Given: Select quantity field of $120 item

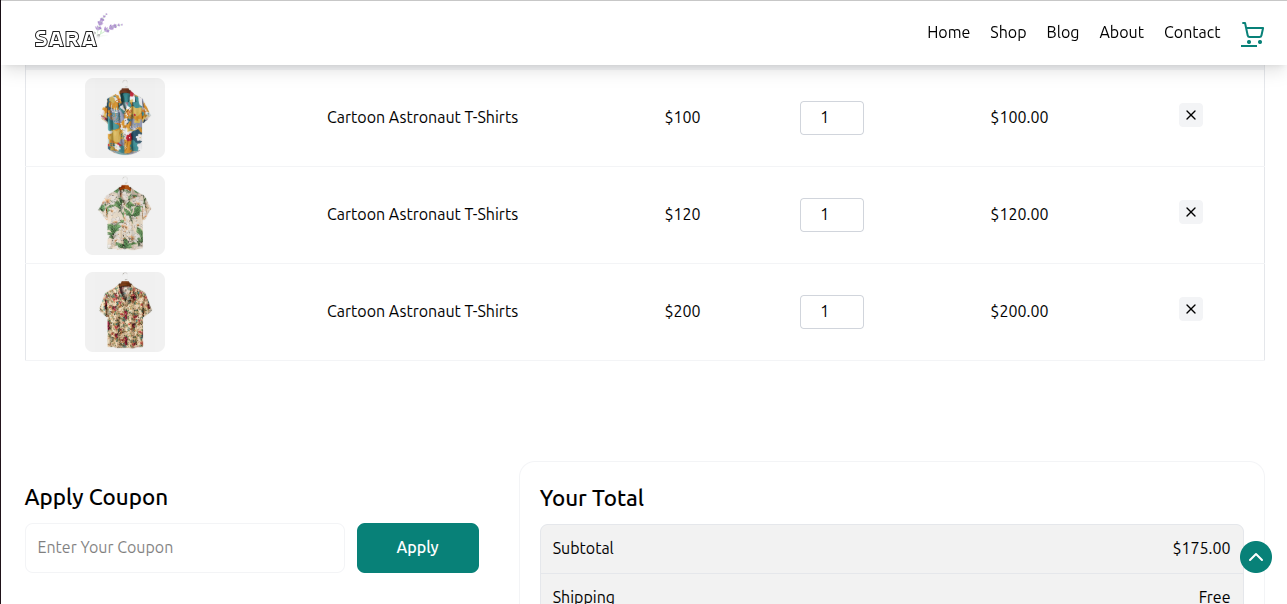Looking at the screenshot, I should click(x=832, y=215).
